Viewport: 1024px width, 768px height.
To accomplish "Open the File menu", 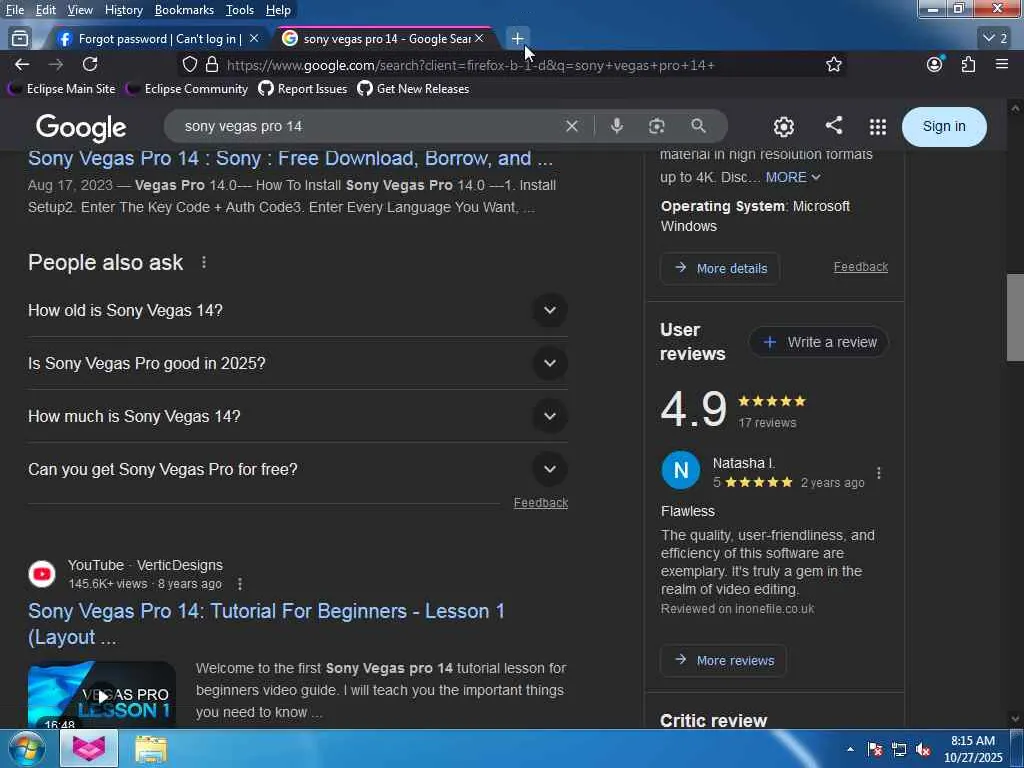I will pos(15,10).
